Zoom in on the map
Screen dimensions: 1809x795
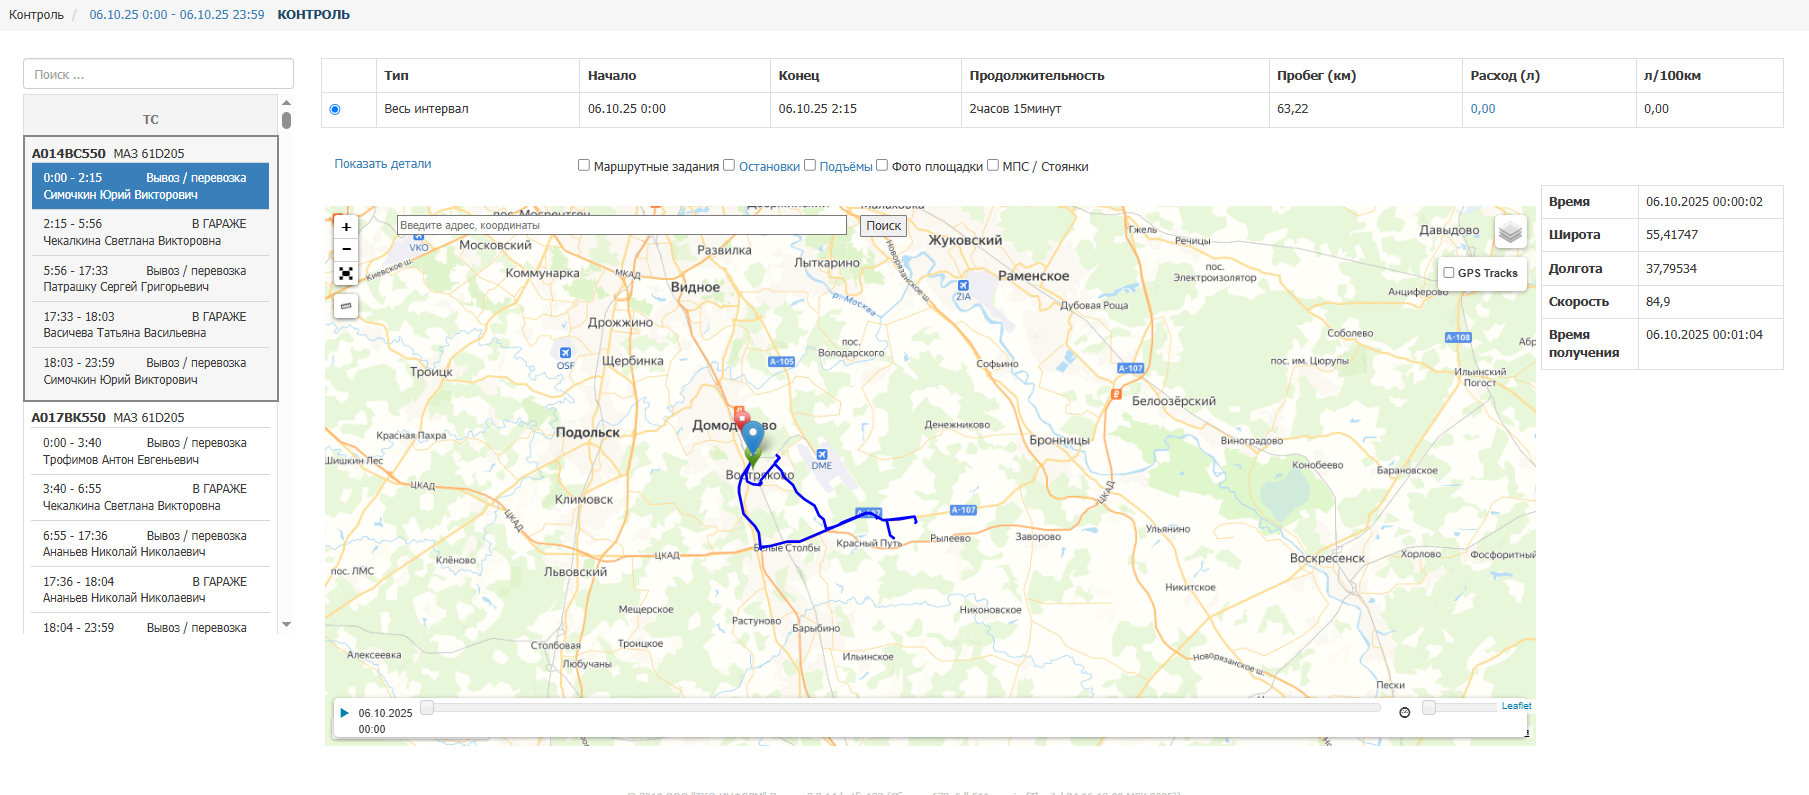coord(346,227)
